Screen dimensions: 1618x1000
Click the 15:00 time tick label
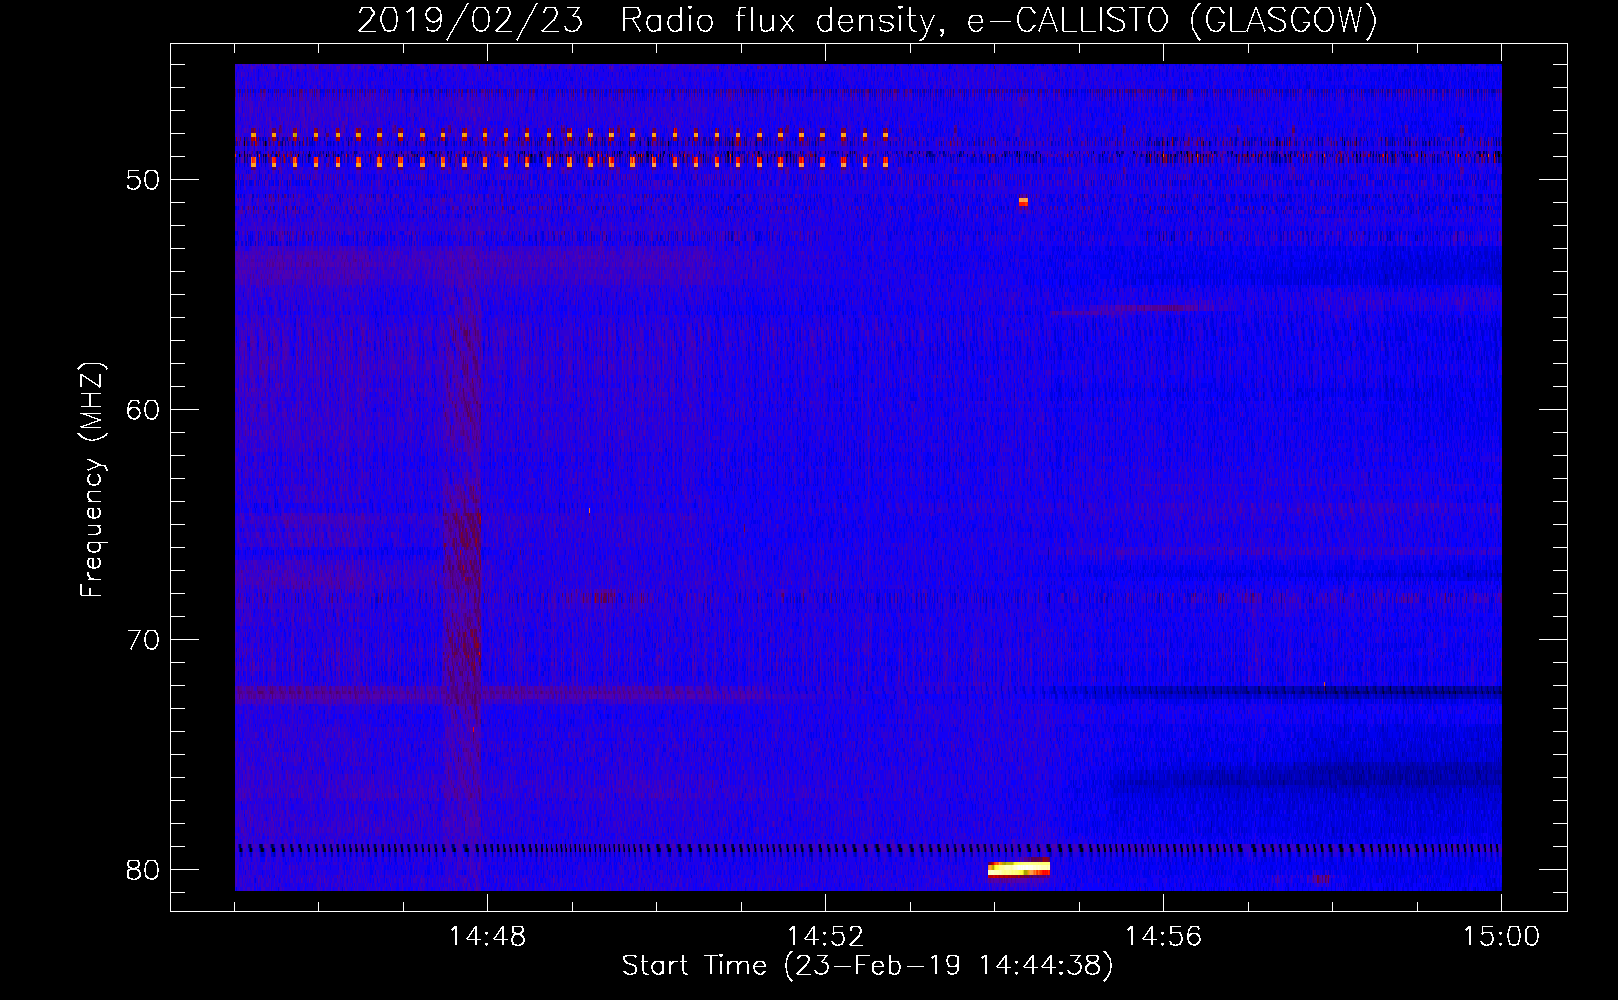point(1501,936)
